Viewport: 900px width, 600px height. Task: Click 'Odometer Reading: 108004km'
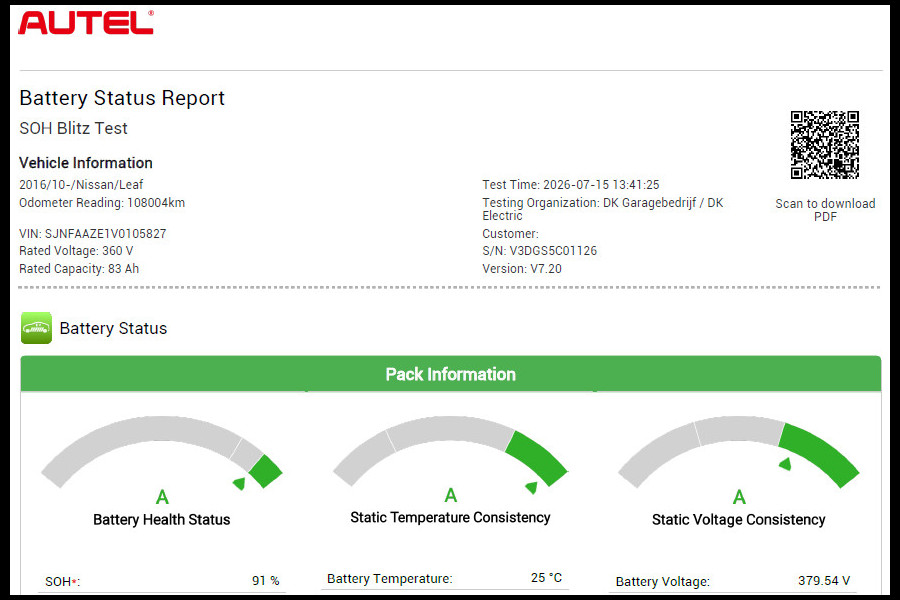[102, 203]
